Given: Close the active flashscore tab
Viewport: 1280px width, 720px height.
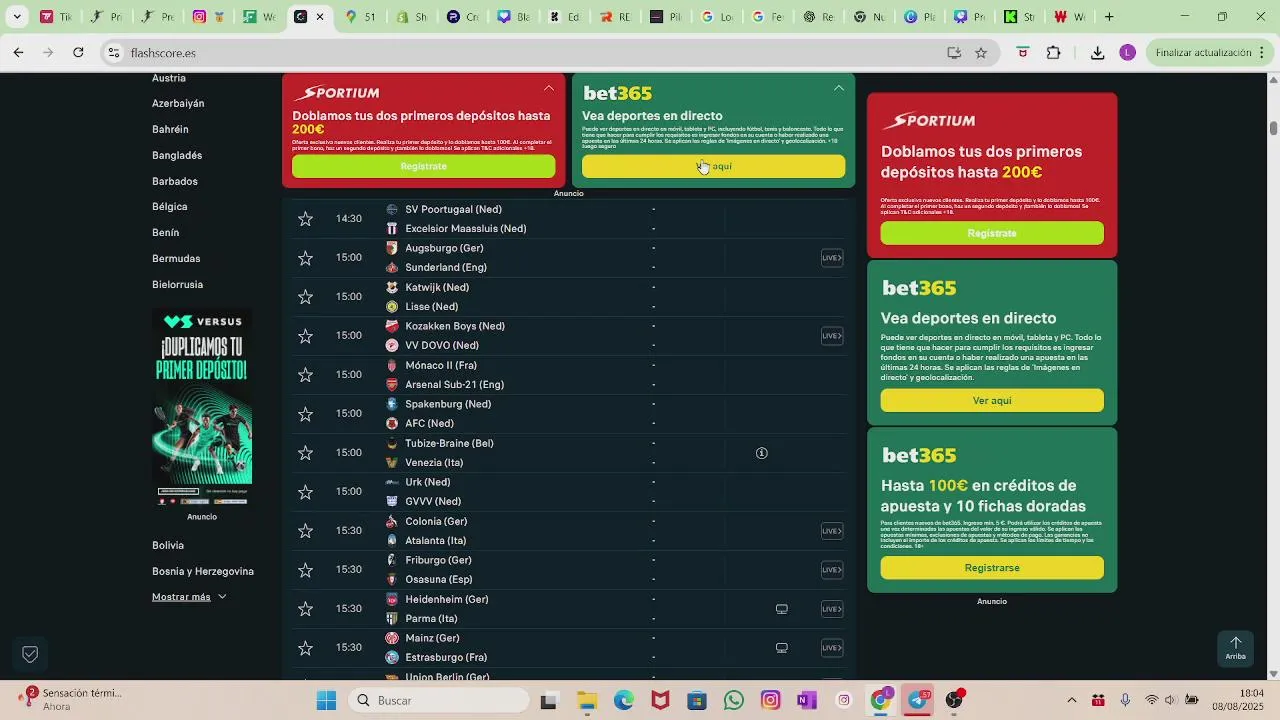Looking at the screenshot, I should (320, 17).
